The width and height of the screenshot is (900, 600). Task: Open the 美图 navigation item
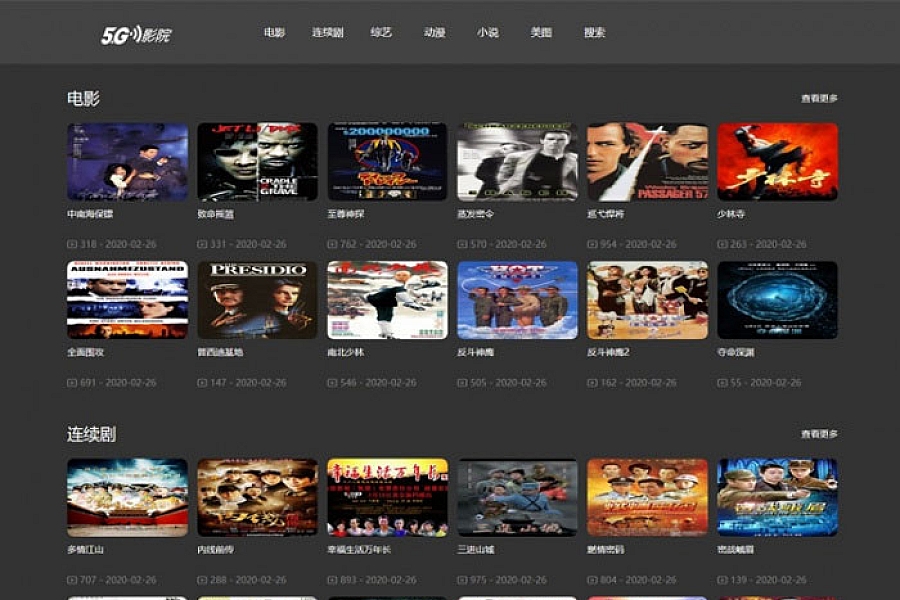[541, 32]
